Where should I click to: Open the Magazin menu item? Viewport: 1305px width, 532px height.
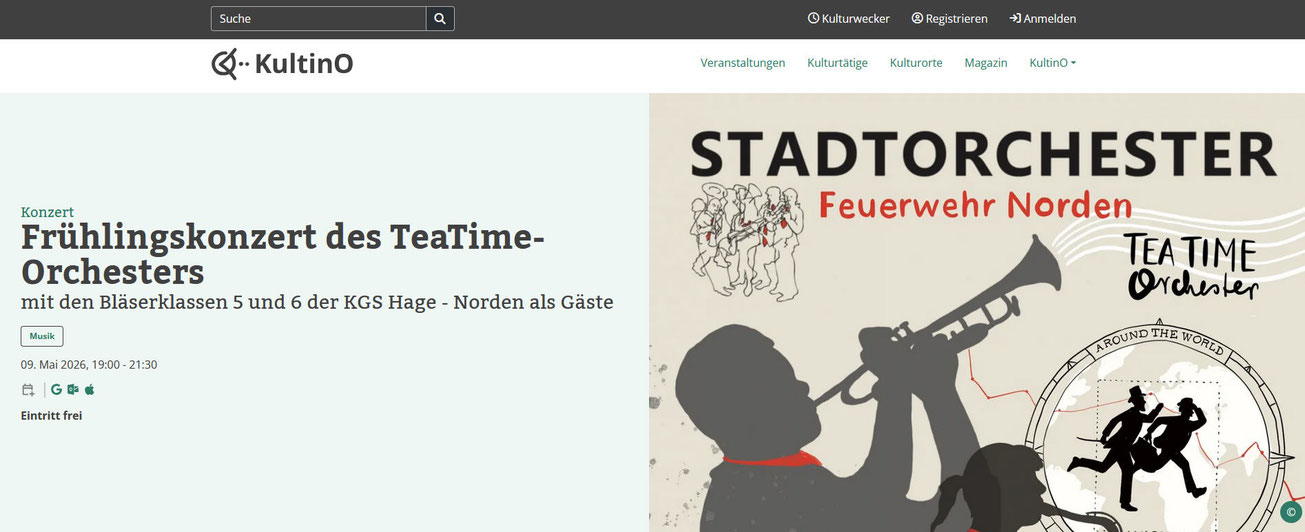(986, 63)
